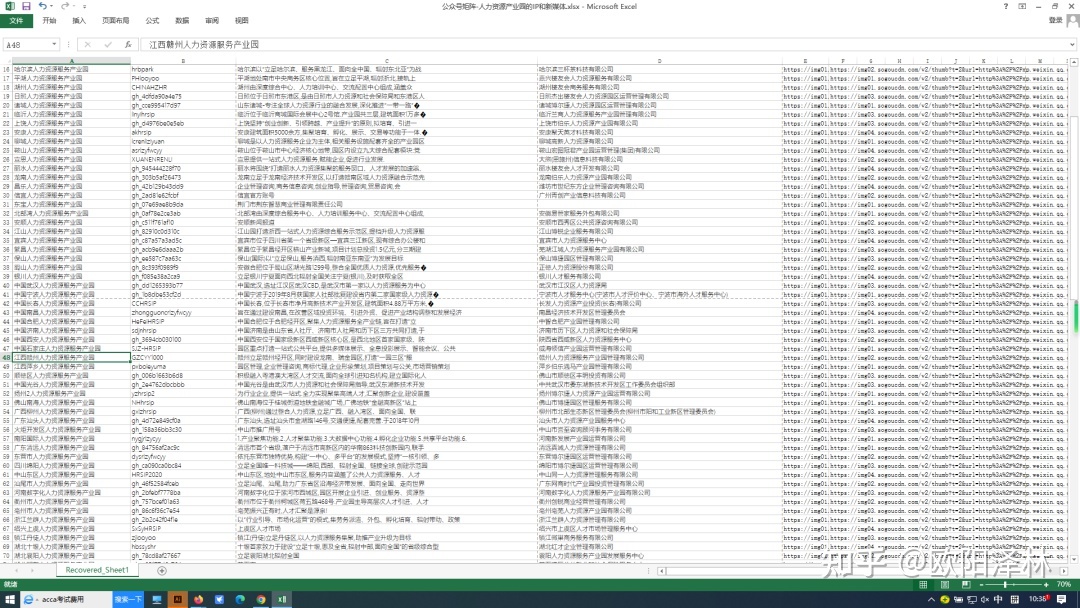This screenshot has width=1080, height=608.
Task: Switch to the 开始 ribbon tab
Action: (x=49, y=21)
